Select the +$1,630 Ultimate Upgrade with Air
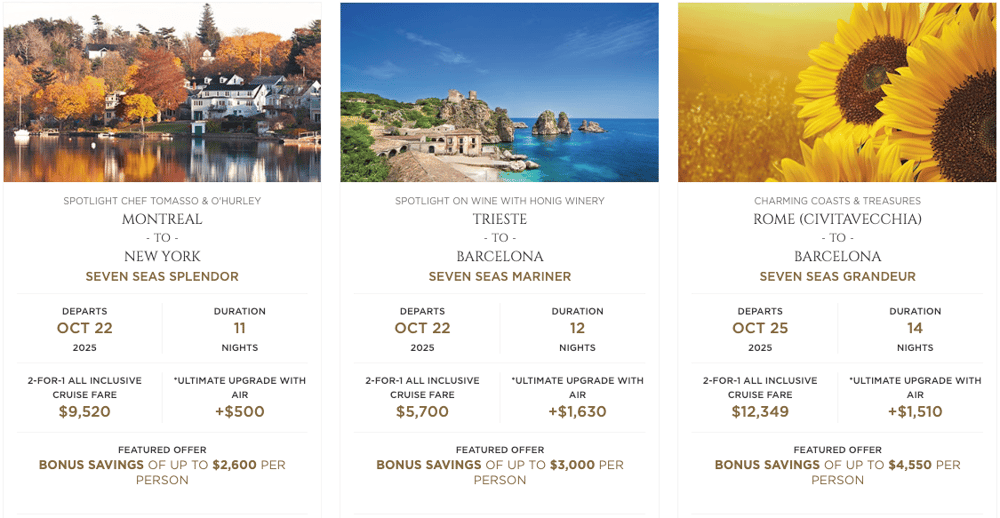The width and height of the screenshot is (1000, 518). click(577, 411)
